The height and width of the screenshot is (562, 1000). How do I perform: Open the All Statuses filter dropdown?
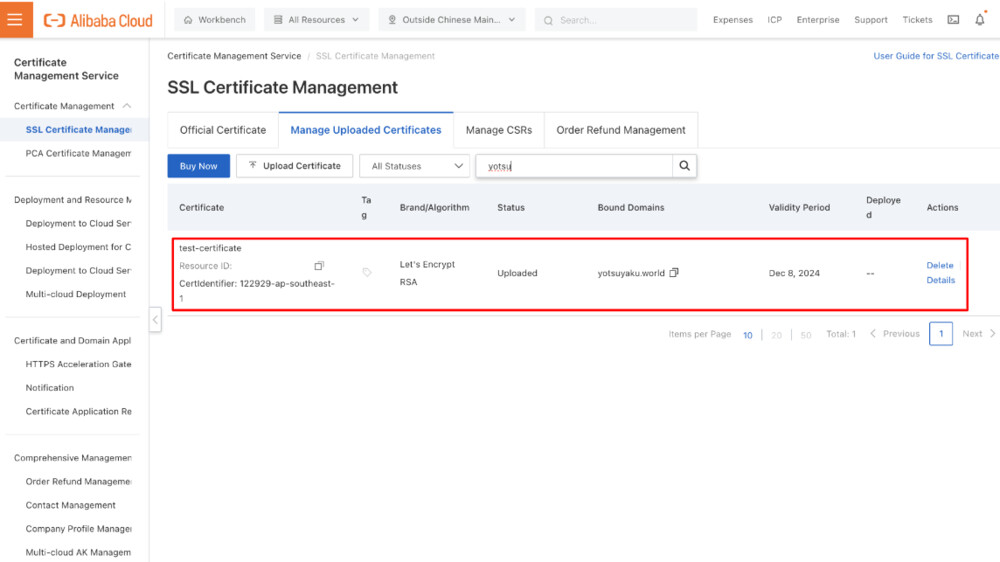(x=415, y=166)
